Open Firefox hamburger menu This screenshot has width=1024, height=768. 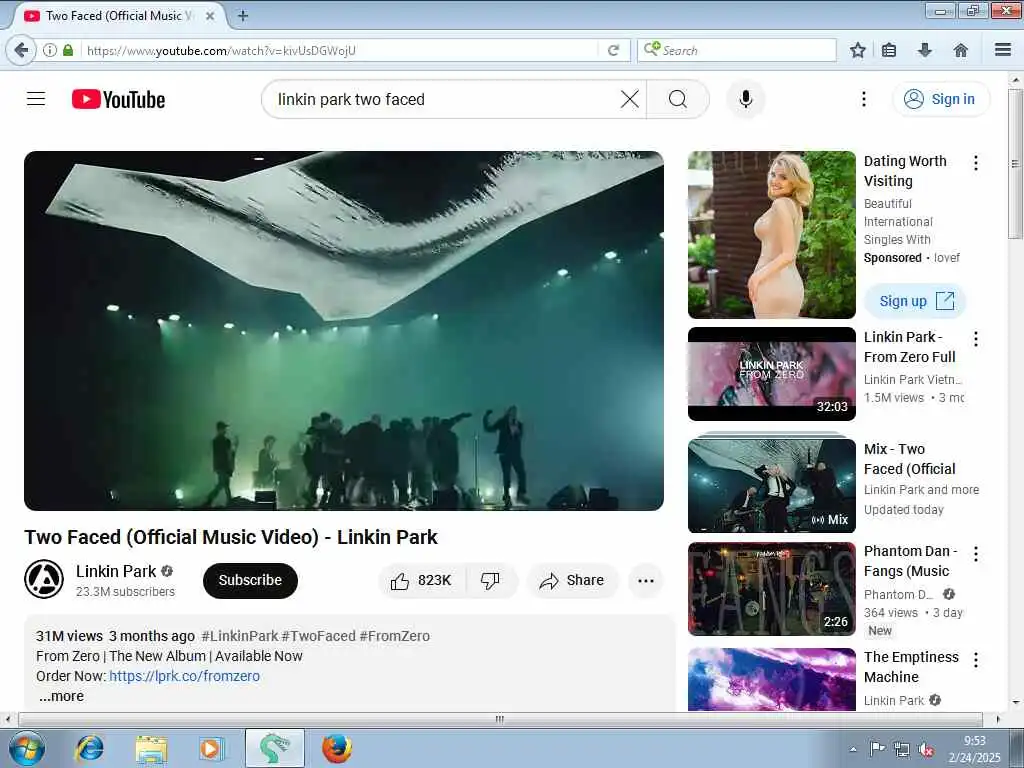tap(1003, 50)
